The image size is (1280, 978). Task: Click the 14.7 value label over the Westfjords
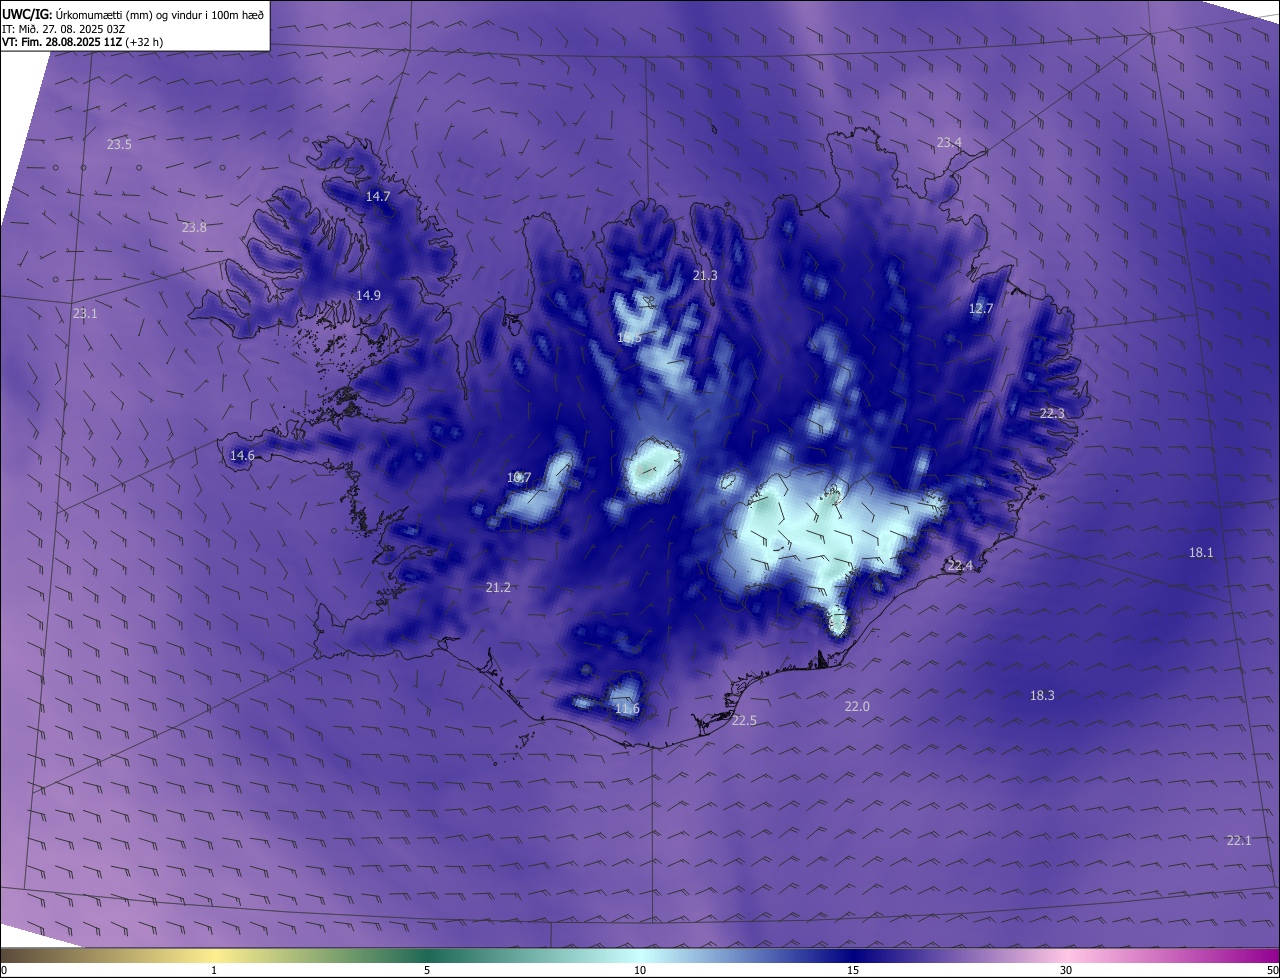tap(378, 197)
